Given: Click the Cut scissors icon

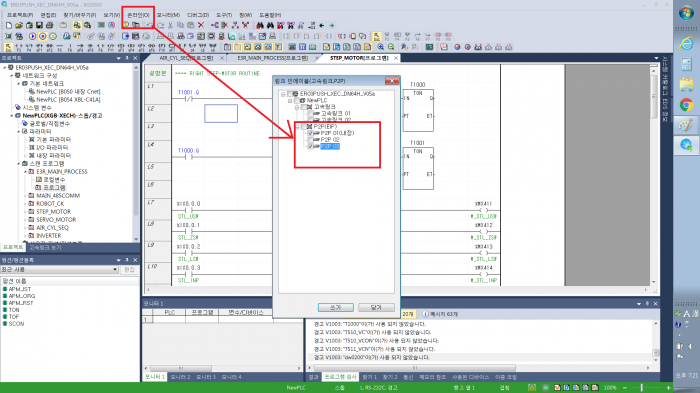Looking at the screenshot, I should tap(170, 25).
